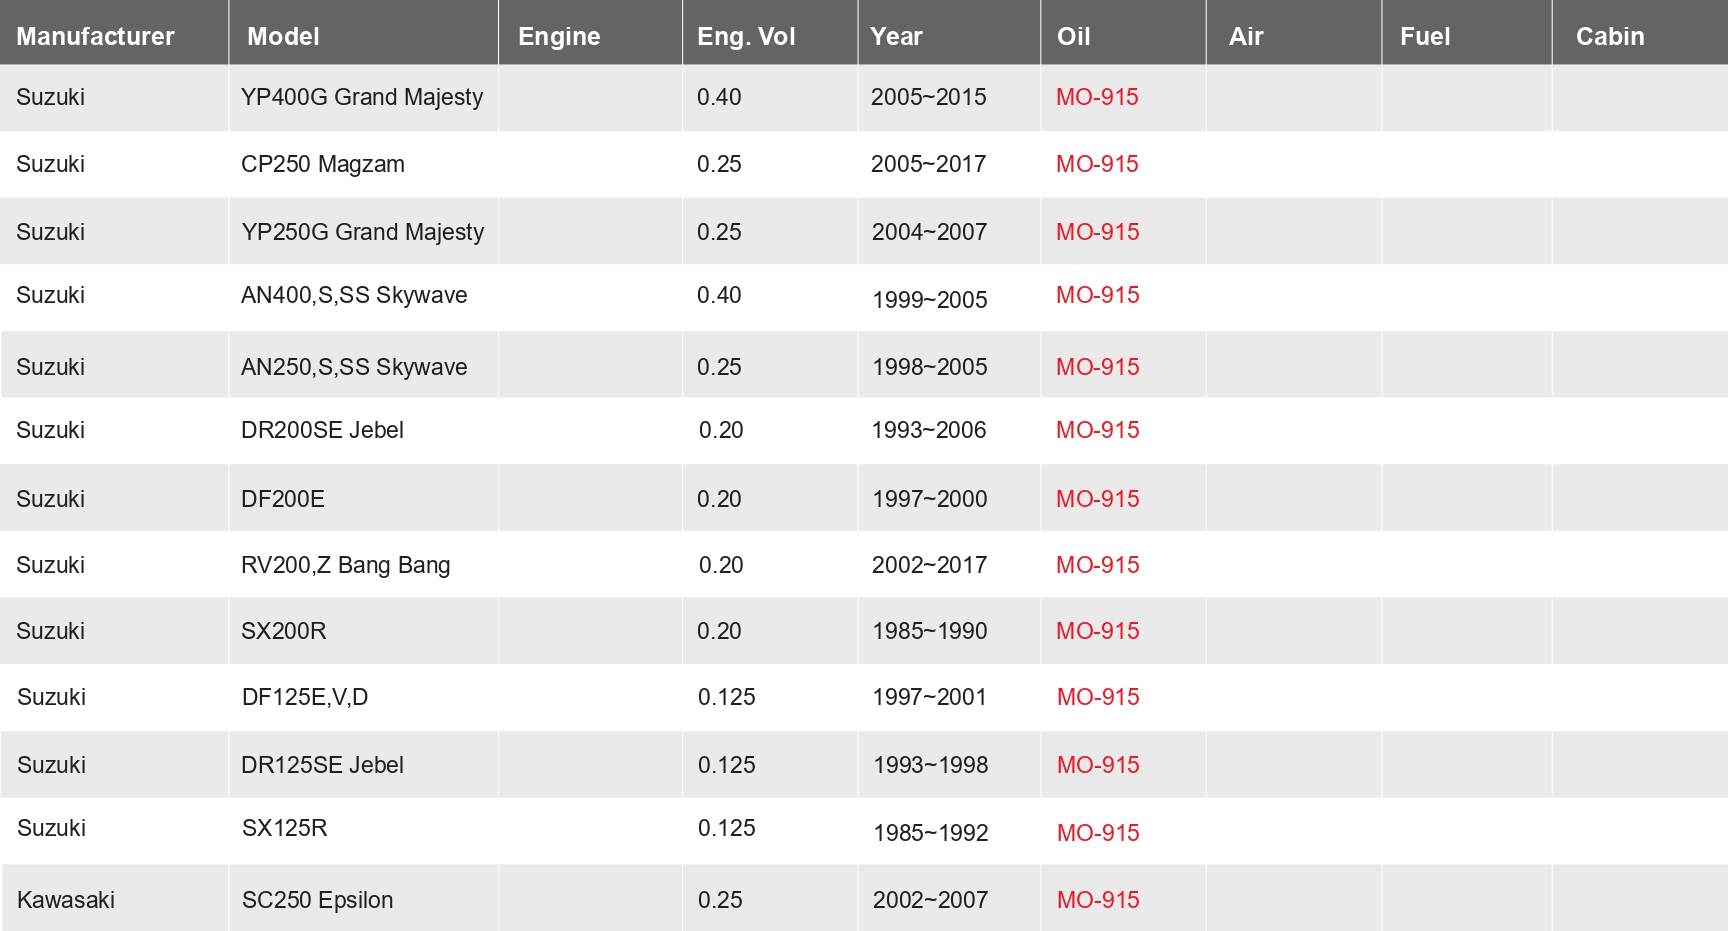Open MO-915 oil link for SC250 Epsilon
The width and height of the screenshot is (1728, 931).
(1098, 900)
